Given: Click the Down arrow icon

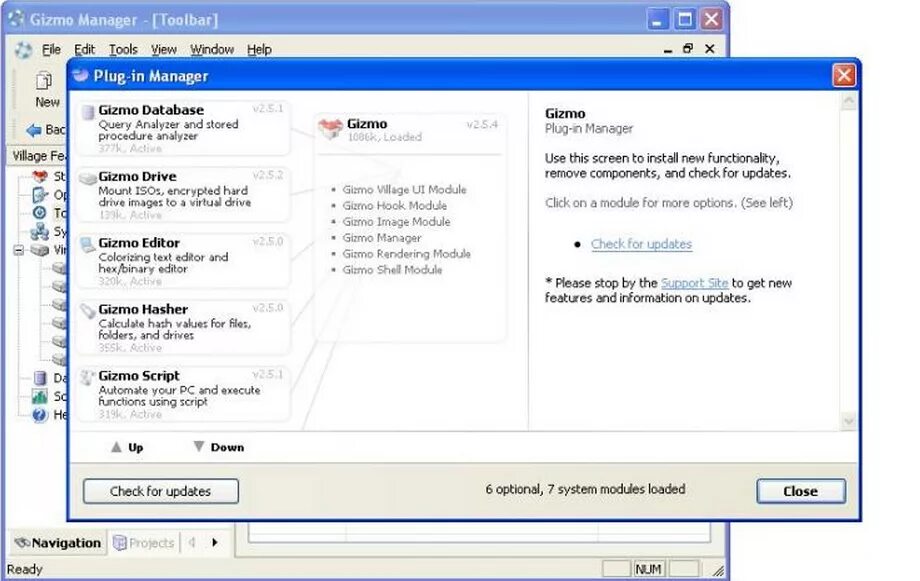Looking at the screenshot, I should 199,447.
